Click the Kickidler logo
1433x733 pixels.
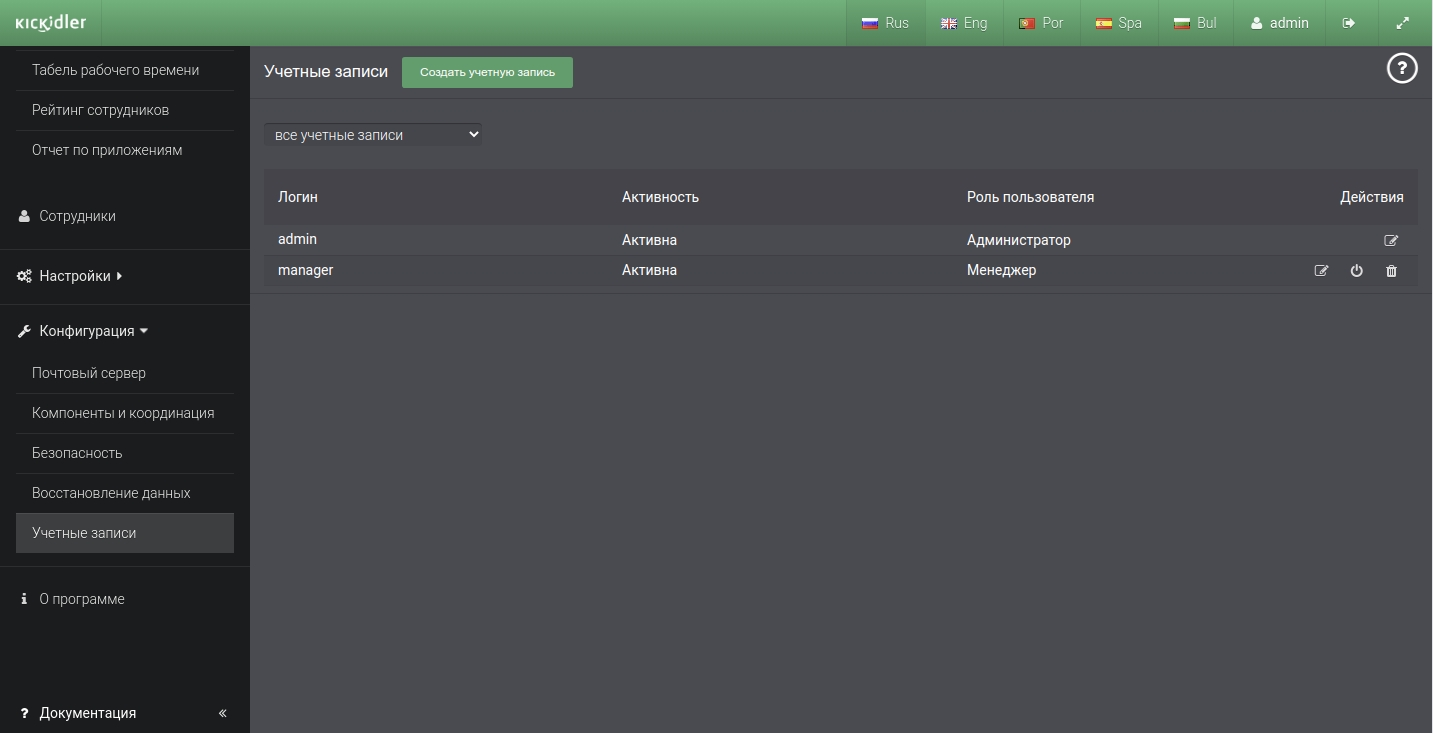[51, 23]
